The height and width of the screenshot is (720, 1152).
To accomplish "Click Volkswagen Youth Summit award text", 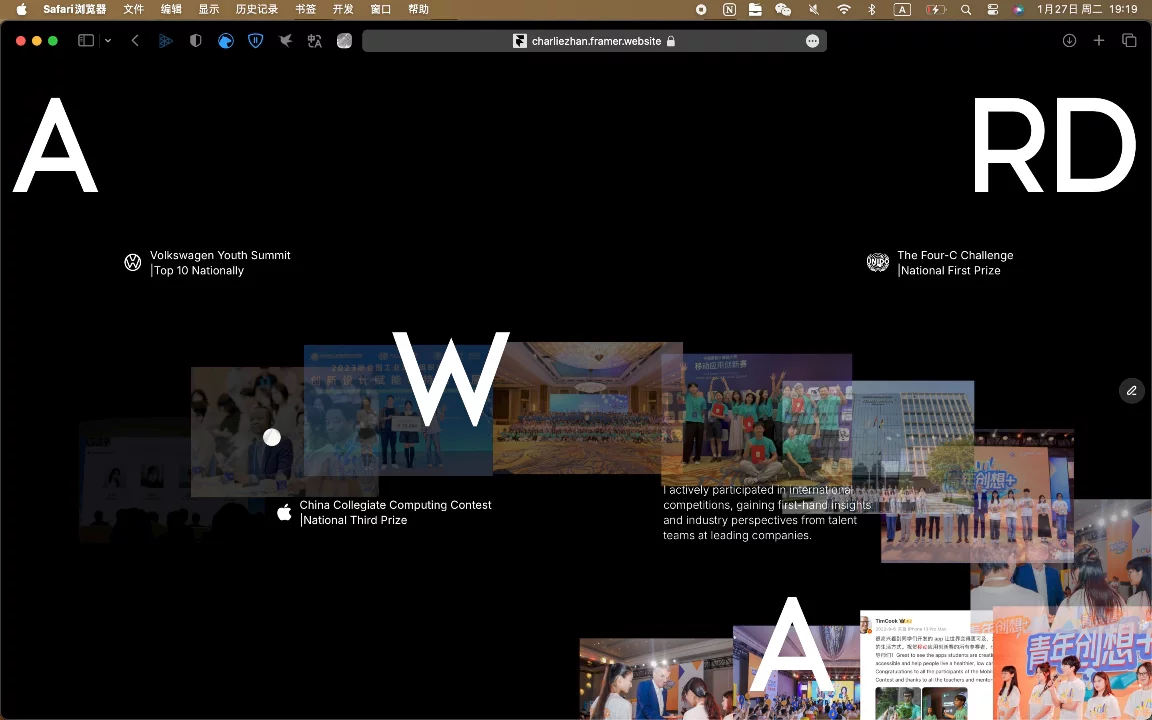I will (x=220, y=255).
